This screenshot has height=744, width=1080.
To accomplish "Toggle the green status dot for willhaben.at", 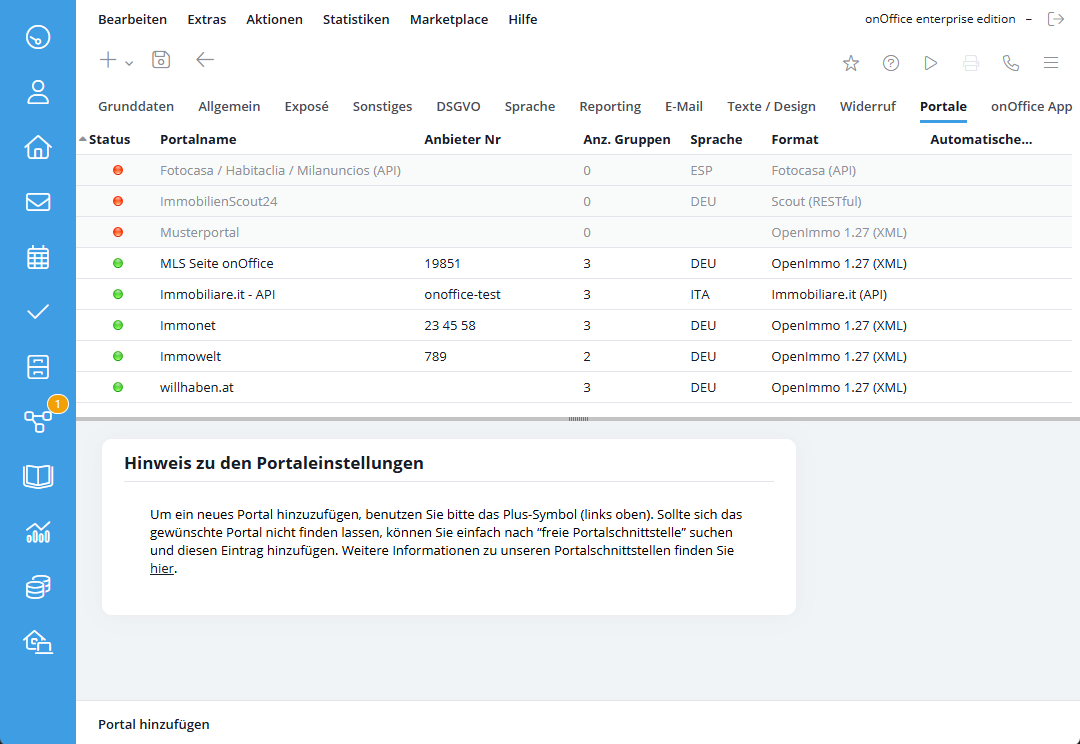I will pyautogui.click(x=118, y=387).
